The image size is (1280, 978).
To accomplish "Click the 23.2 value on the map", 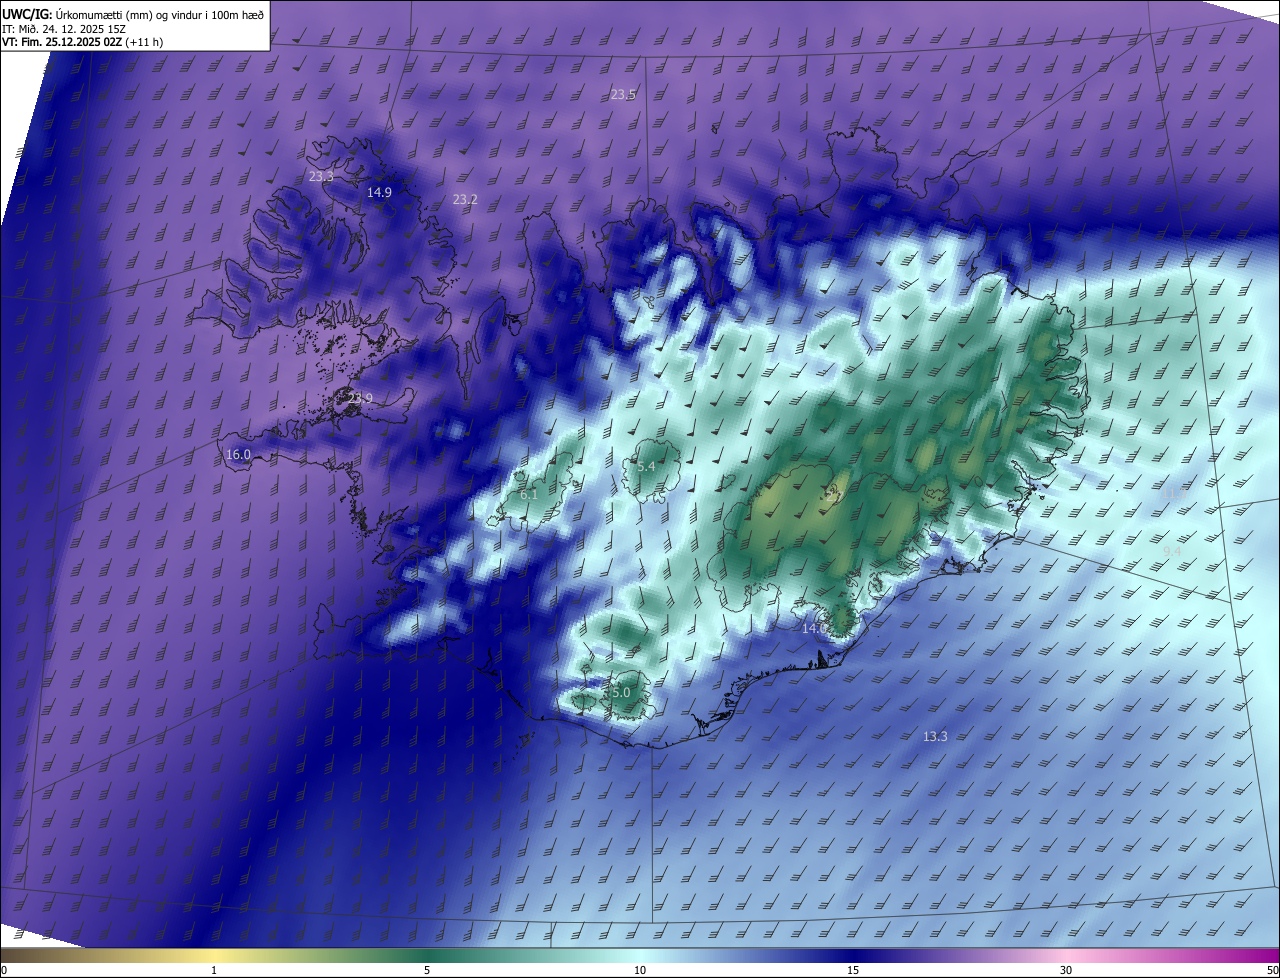I will point(465,200).
